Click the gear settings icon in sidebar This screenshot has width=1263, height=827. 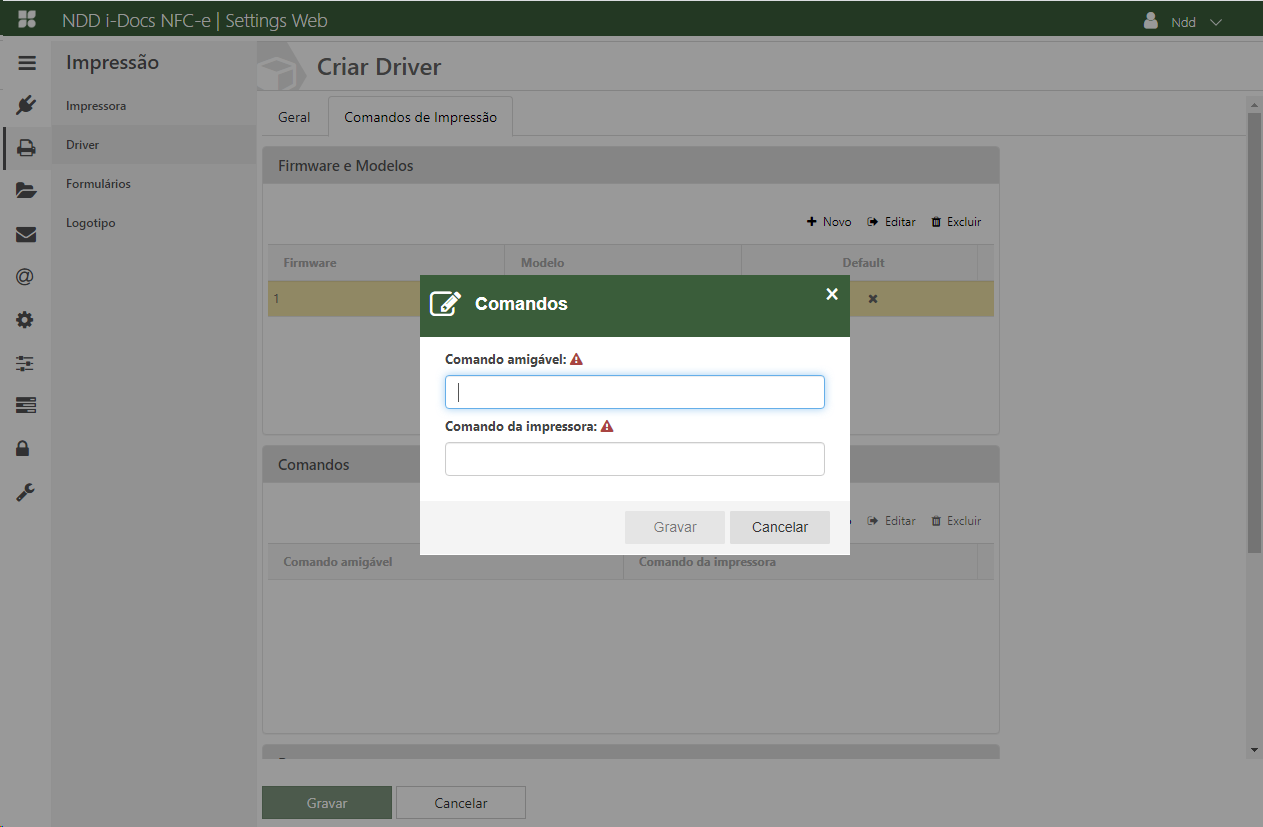[26, 320]
